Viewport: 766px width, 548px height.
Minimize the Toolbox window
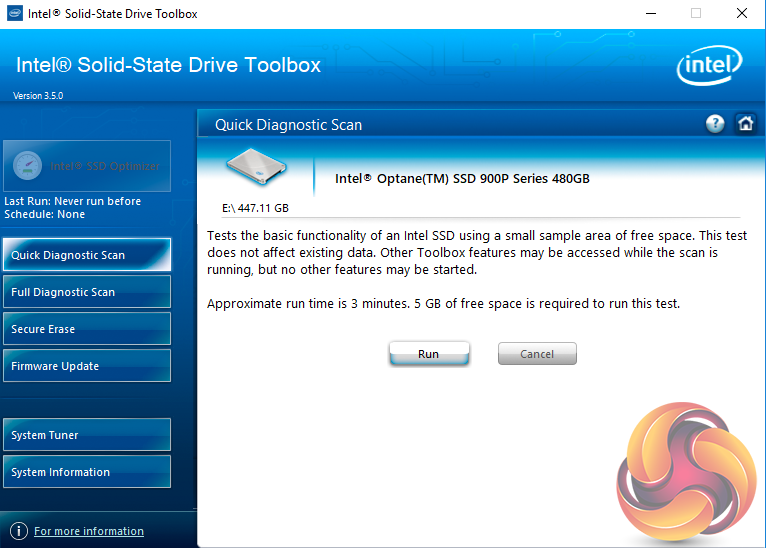coord(651,14)
